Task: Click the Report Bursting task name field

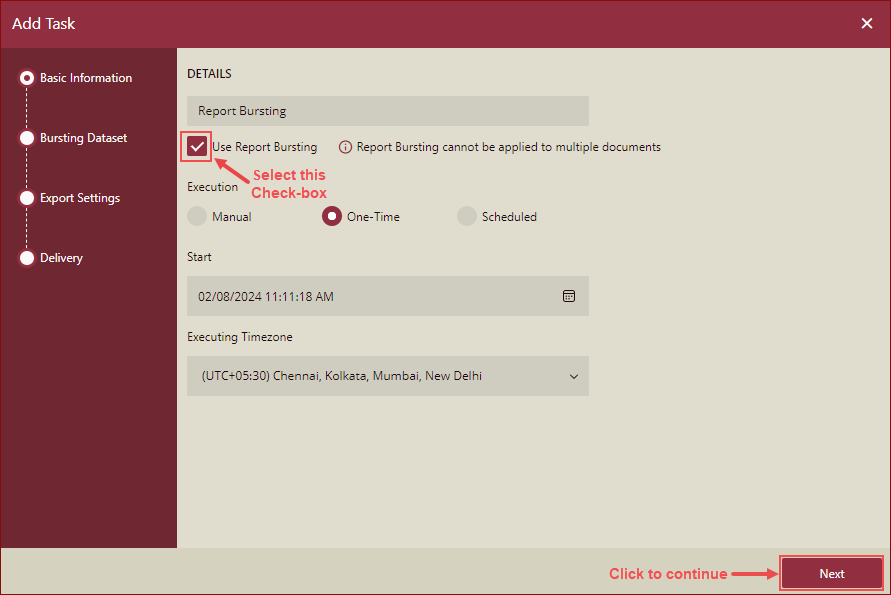Action: tap(388, 110)
